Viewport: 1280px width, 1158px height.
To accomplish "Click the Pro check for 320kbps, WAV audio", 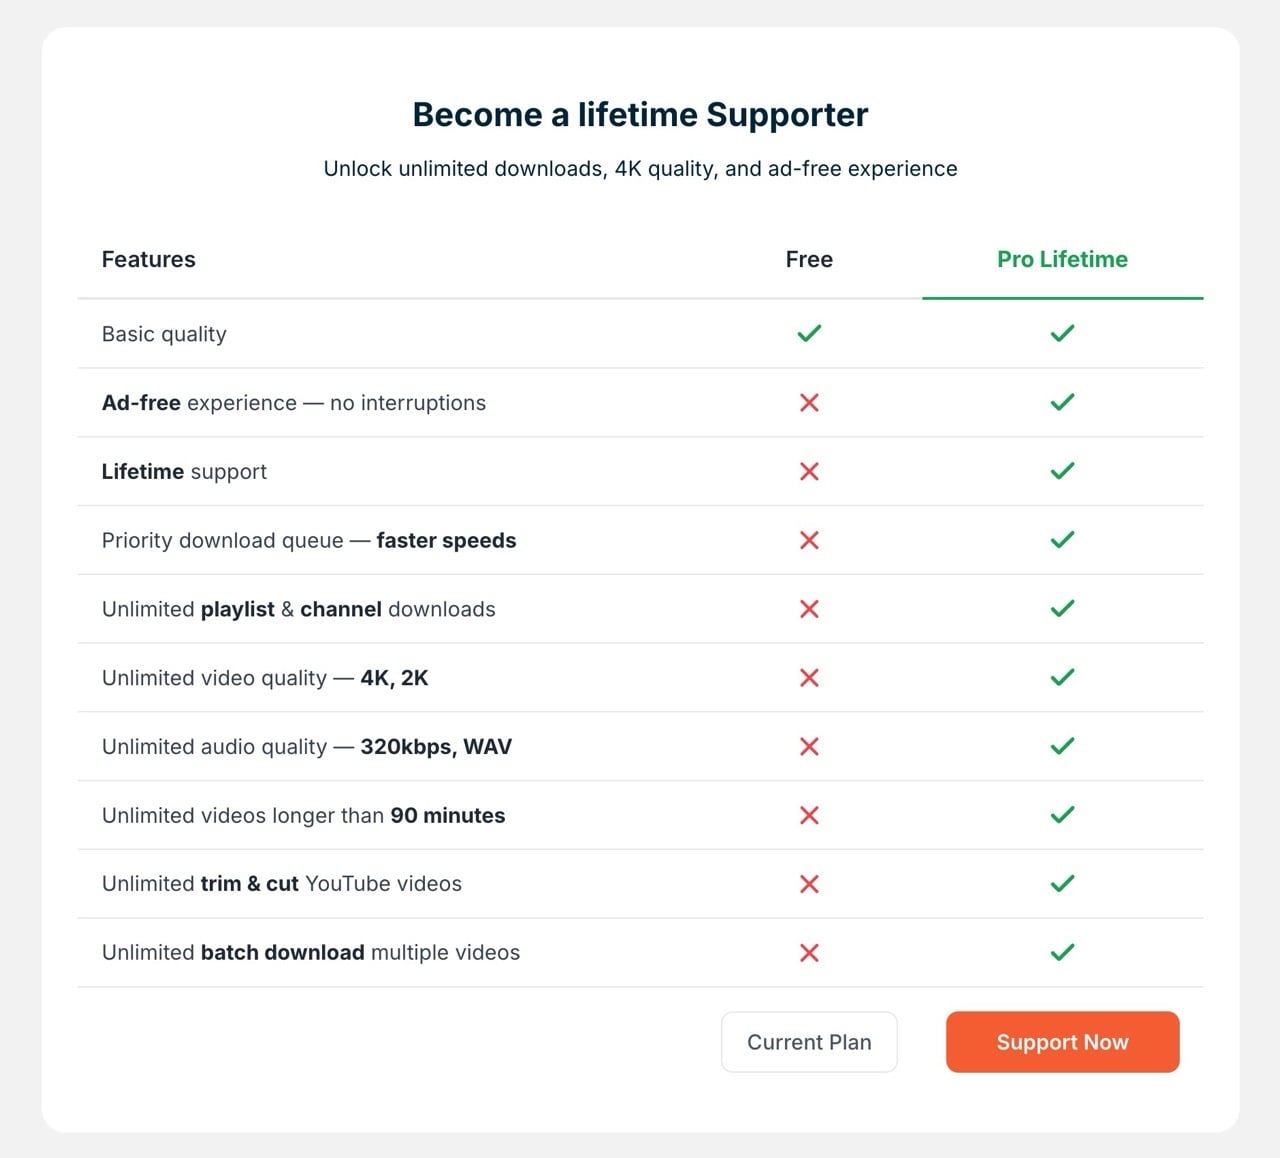I will tap(1062, 746).
